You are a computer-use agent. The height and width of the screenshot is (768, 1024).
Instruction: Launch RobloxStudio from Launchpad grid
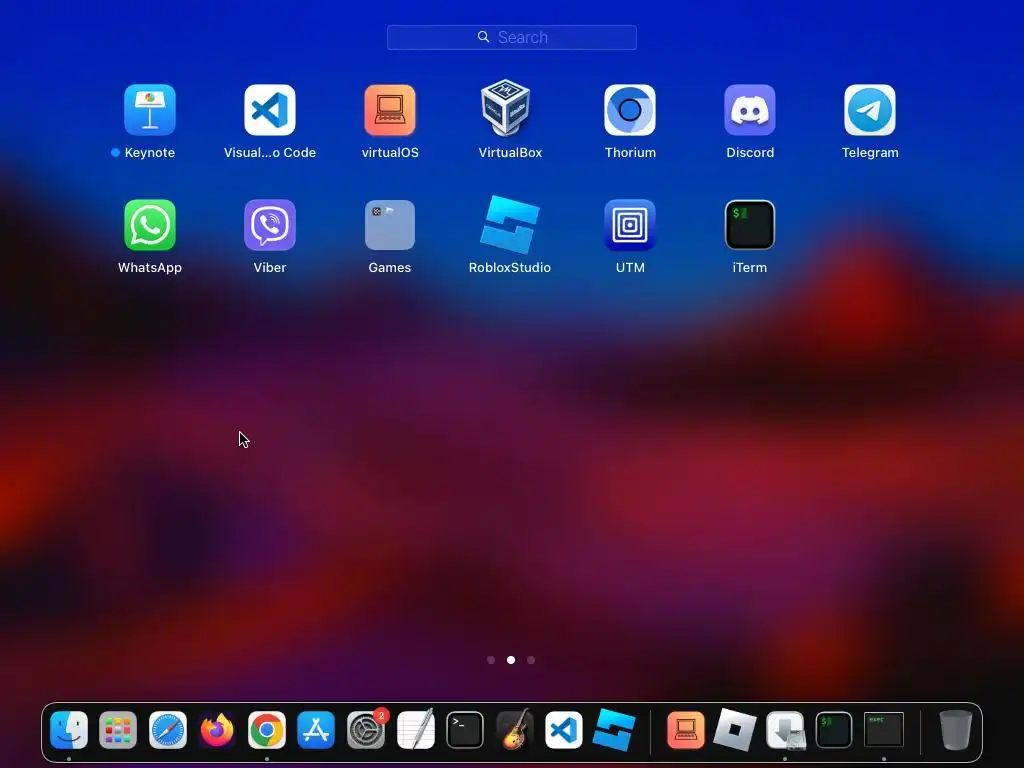coord(509,225)
